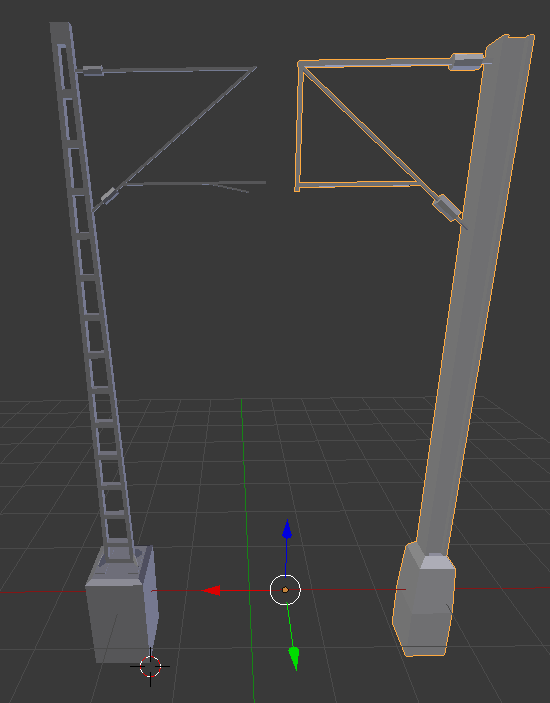Image resolution: width=550 pixels, height=703 pixels.
Task: Click the top insulator on the orange-outlined pole
Action: [x=467, y=61]
